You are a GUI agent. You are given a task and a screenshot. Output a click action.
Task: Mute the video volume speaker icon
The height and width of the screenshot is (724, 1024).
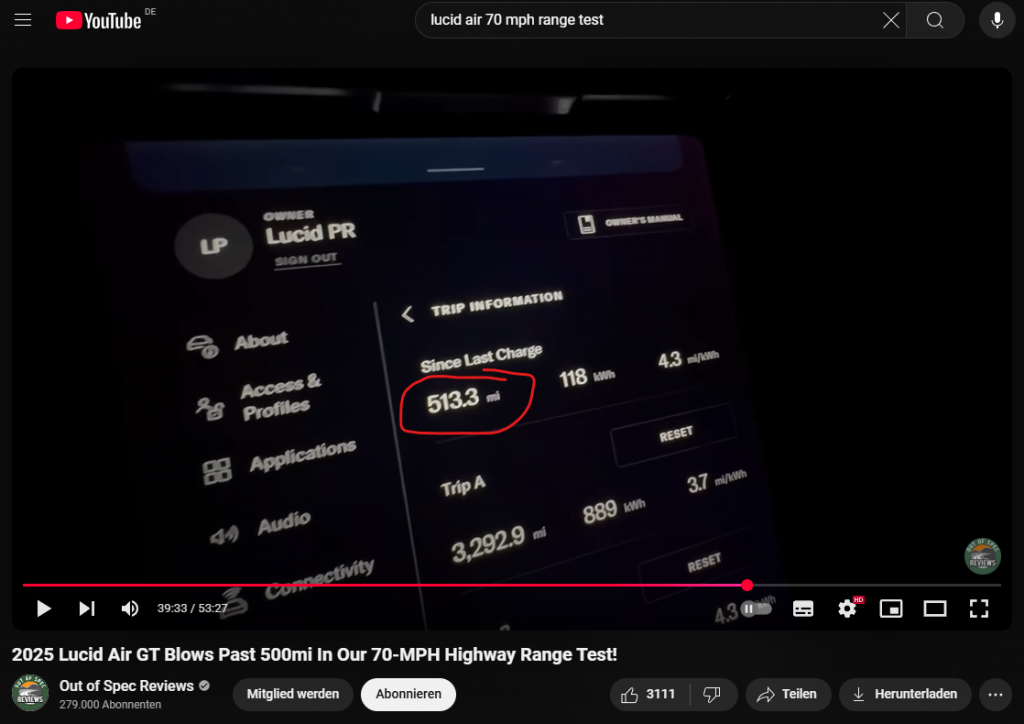tap(130, 608)
